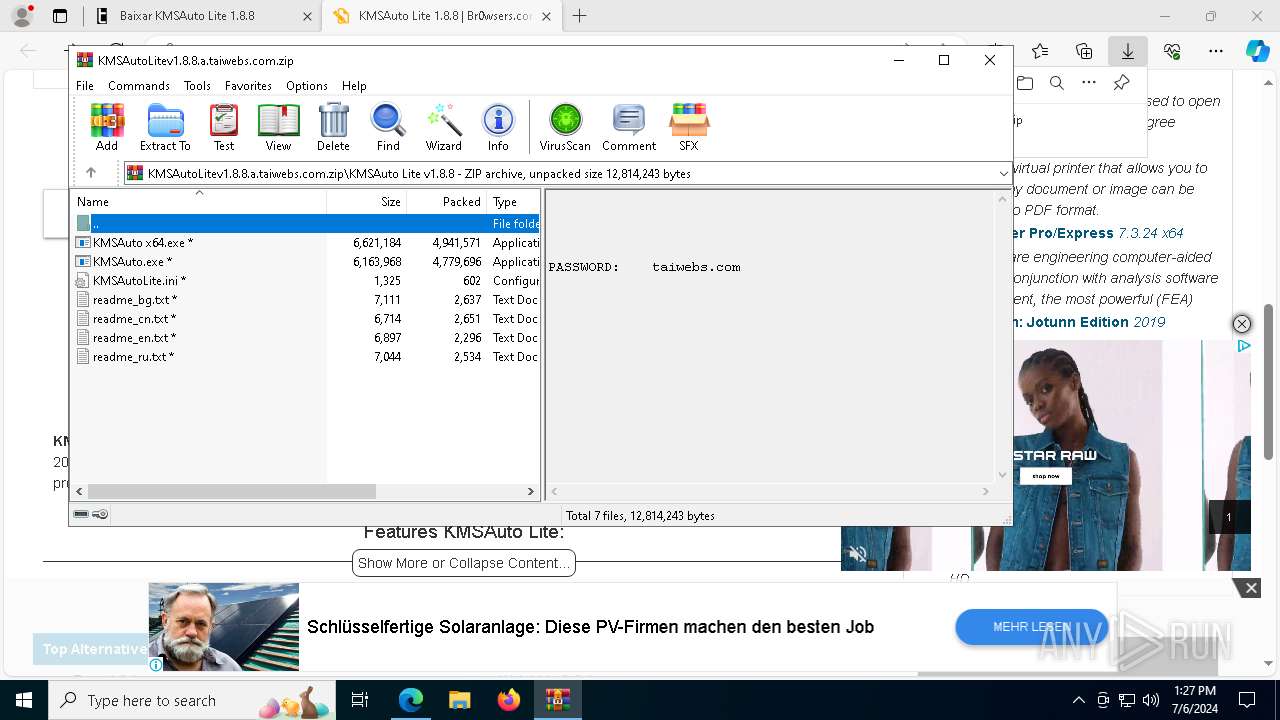The height and width of the screenshot is (720, 1280).
Task: Run VirusScan from the toolbar
Action: pyautogui.click(x=565, y=127)
